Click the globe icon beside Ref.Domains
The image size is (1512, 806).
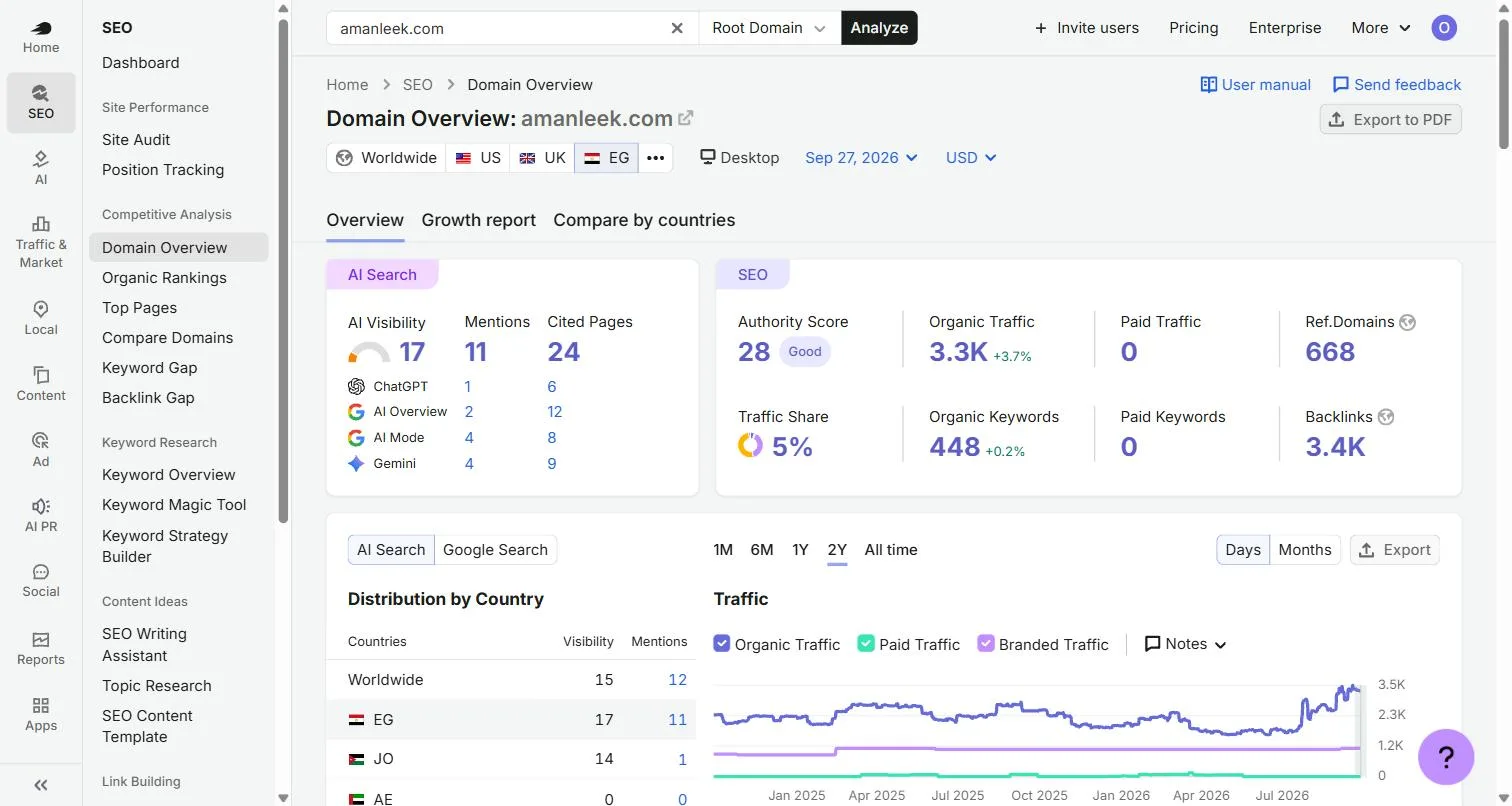tap(1408, 322)
